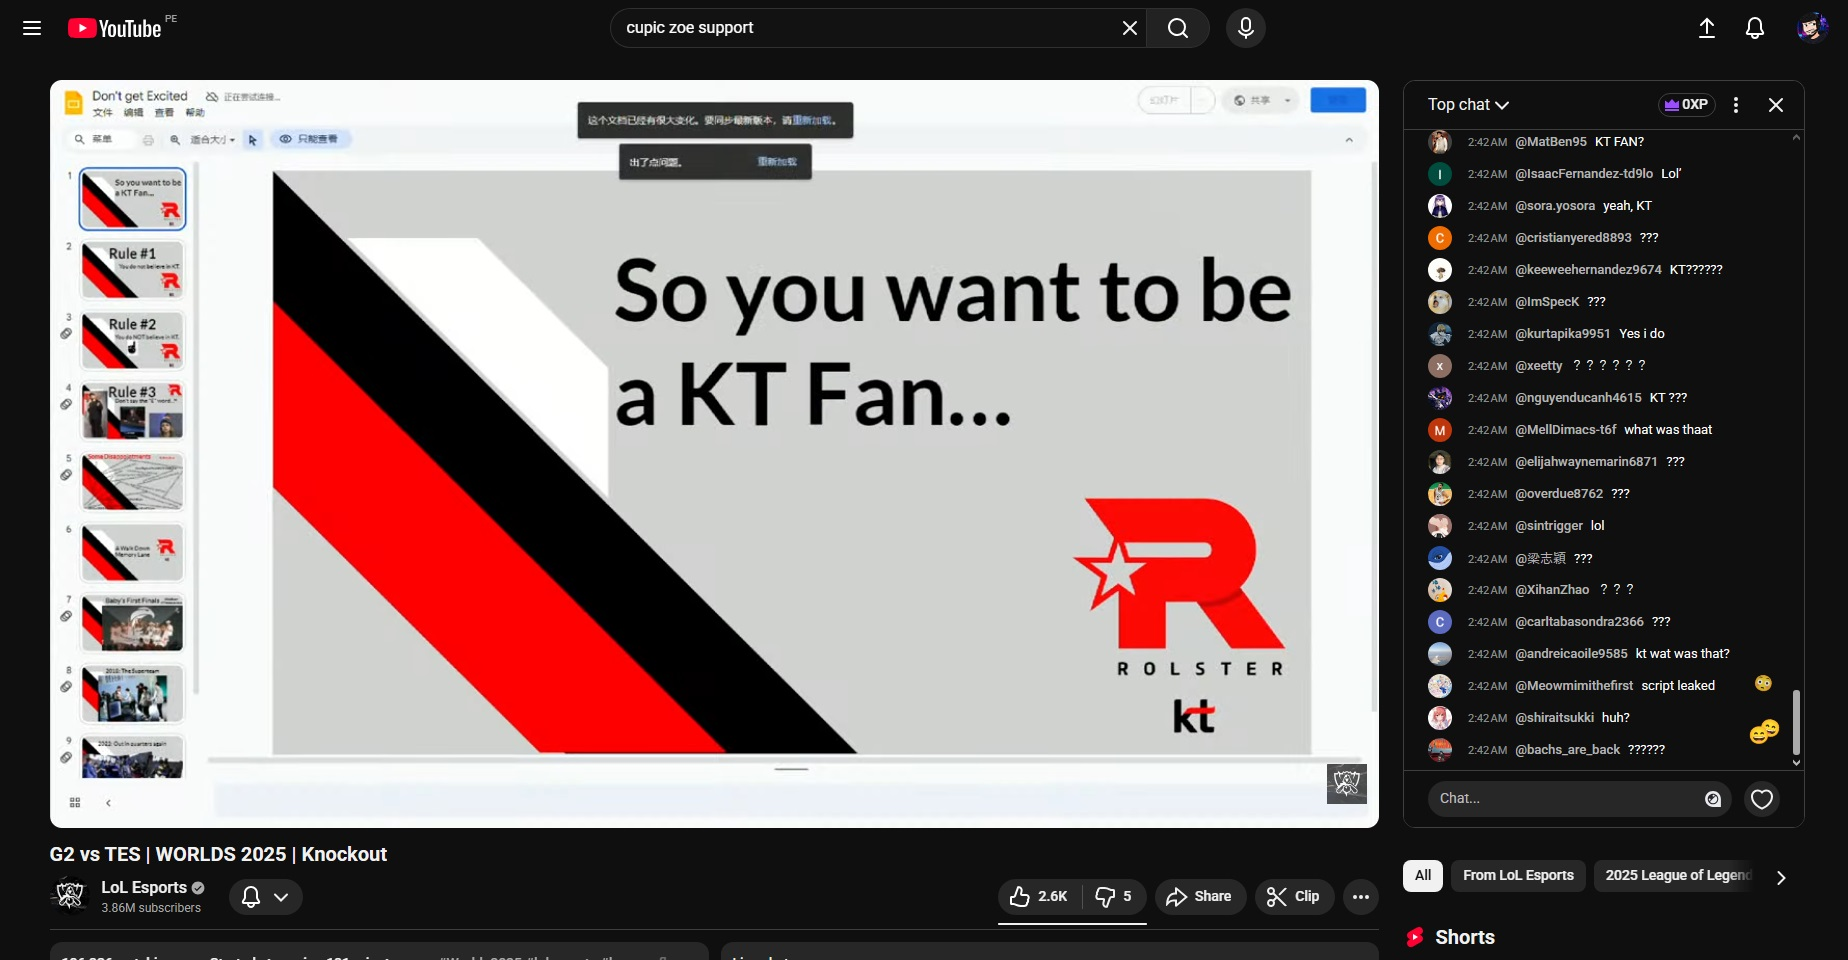Image resolution: width=1848 pixels, height=960 pixels.
Task: Go to the YouTube home logo
Action: 114,28
